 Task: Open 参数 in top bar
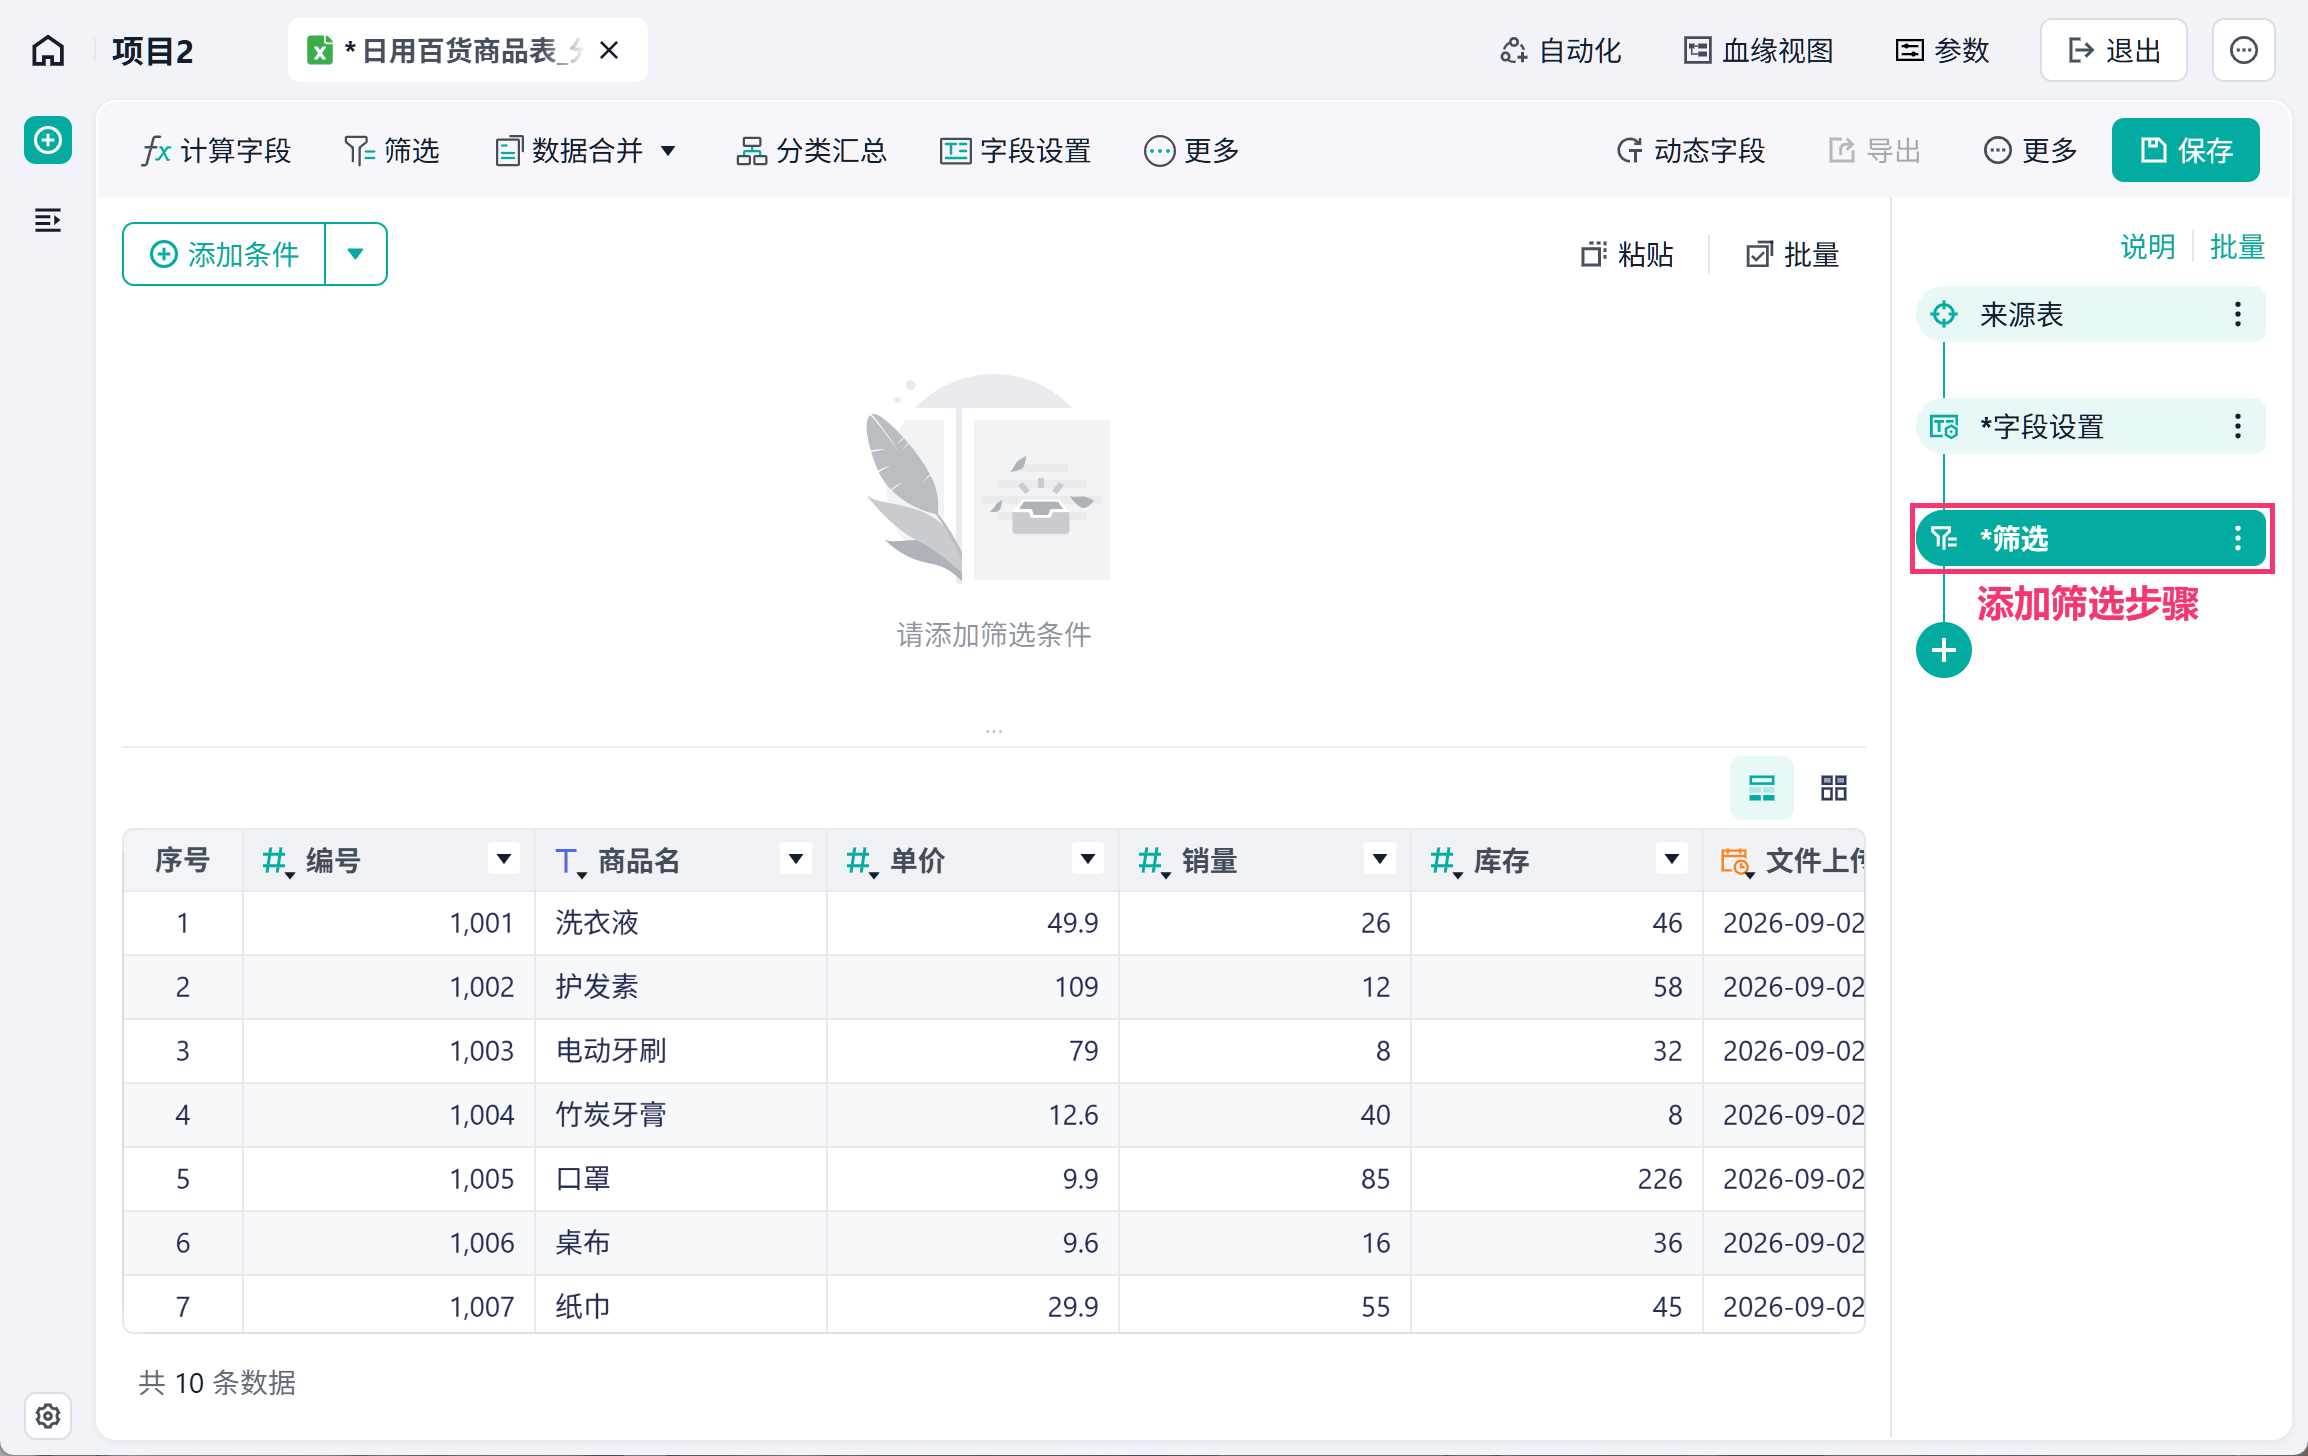(x=1942, y=50)
